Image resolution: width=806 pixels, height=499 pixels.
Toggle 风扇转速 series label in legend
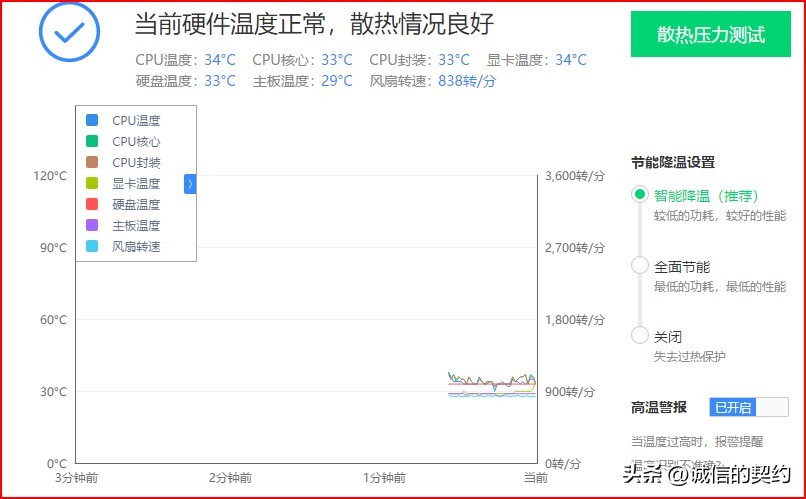pos(136,247)
